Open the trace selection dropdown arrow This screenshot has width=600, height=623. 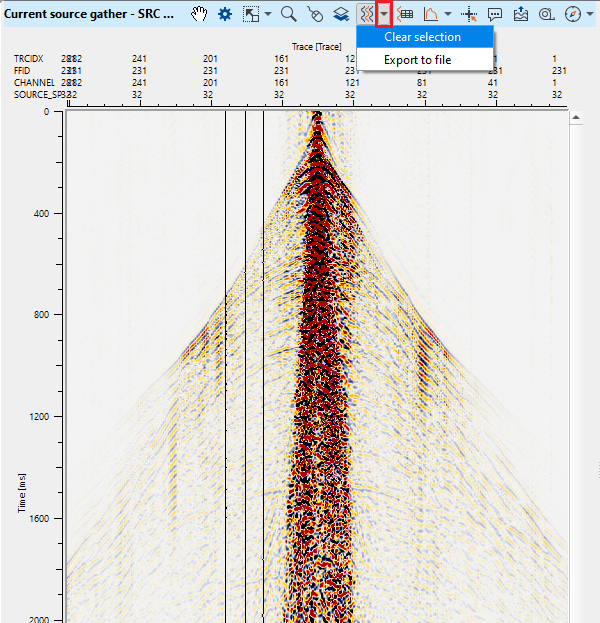coord(384,14)
